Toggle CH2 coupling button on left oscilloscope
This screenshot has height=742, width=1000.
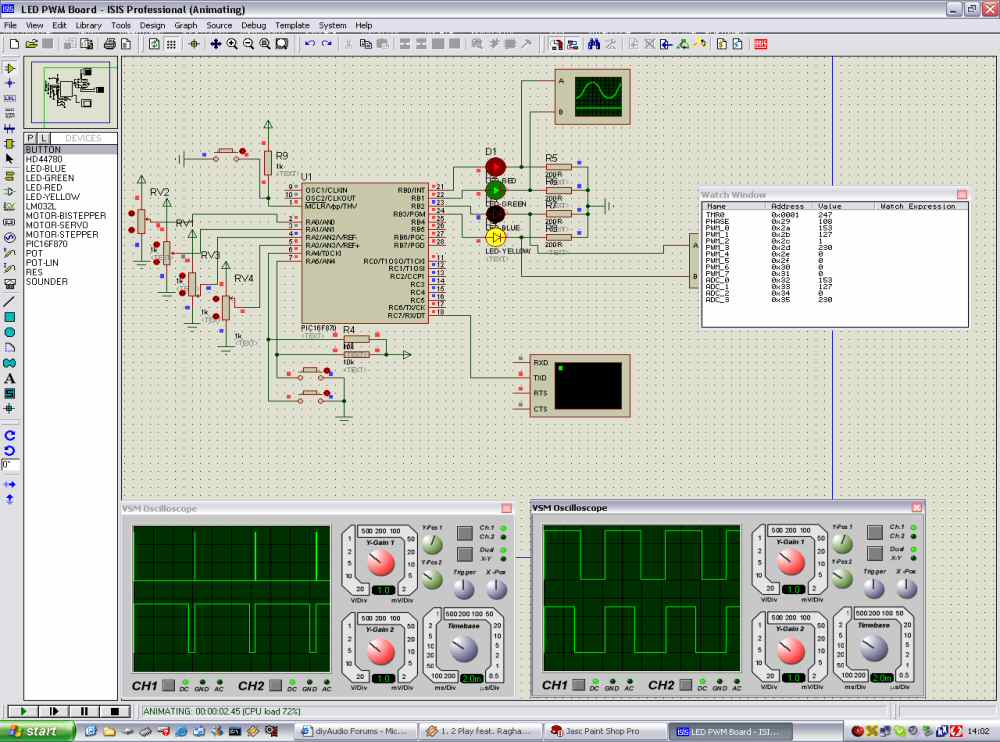click(x=276, y=685)
